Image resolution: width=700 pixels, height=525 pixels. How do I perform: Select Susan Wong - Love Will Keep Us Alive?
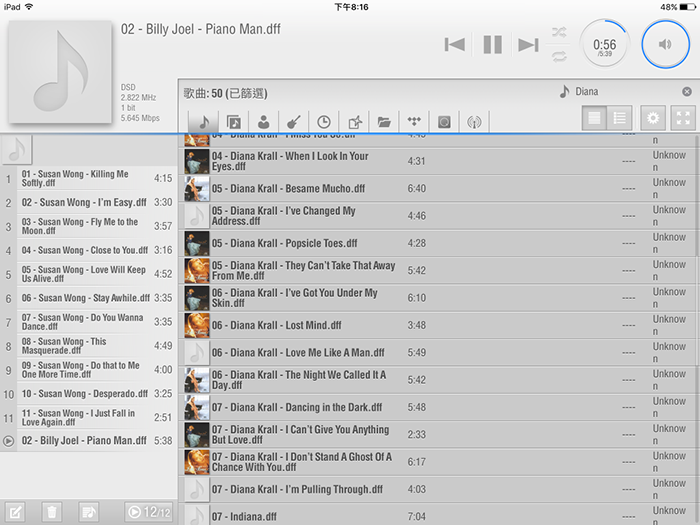coord(88,274)
